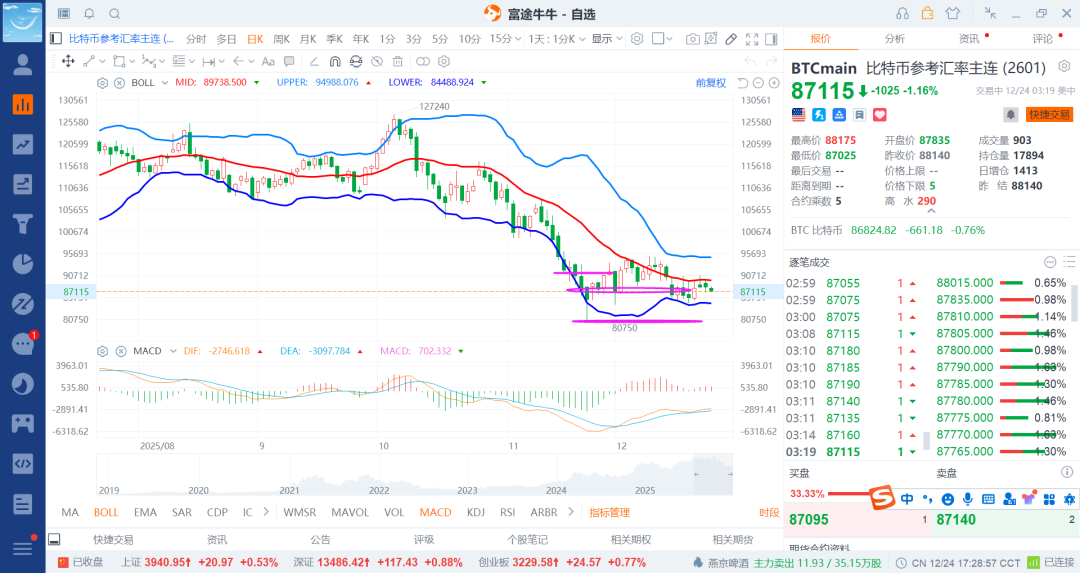Click the 前复权 adjustment setting
This screenshot has height=573, width=1080.
pos(711,82)
